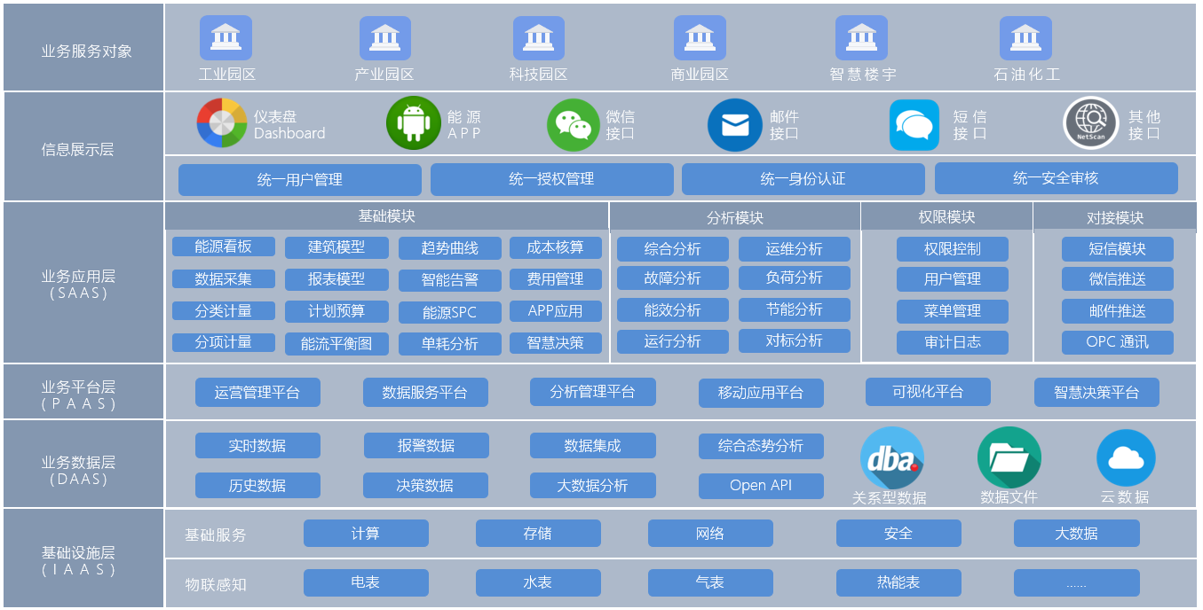Image resolution: width=1203 pixels, height=610 pixels.
Task: Select the Android 能源APP icon
Action: [x=414, y=122]
